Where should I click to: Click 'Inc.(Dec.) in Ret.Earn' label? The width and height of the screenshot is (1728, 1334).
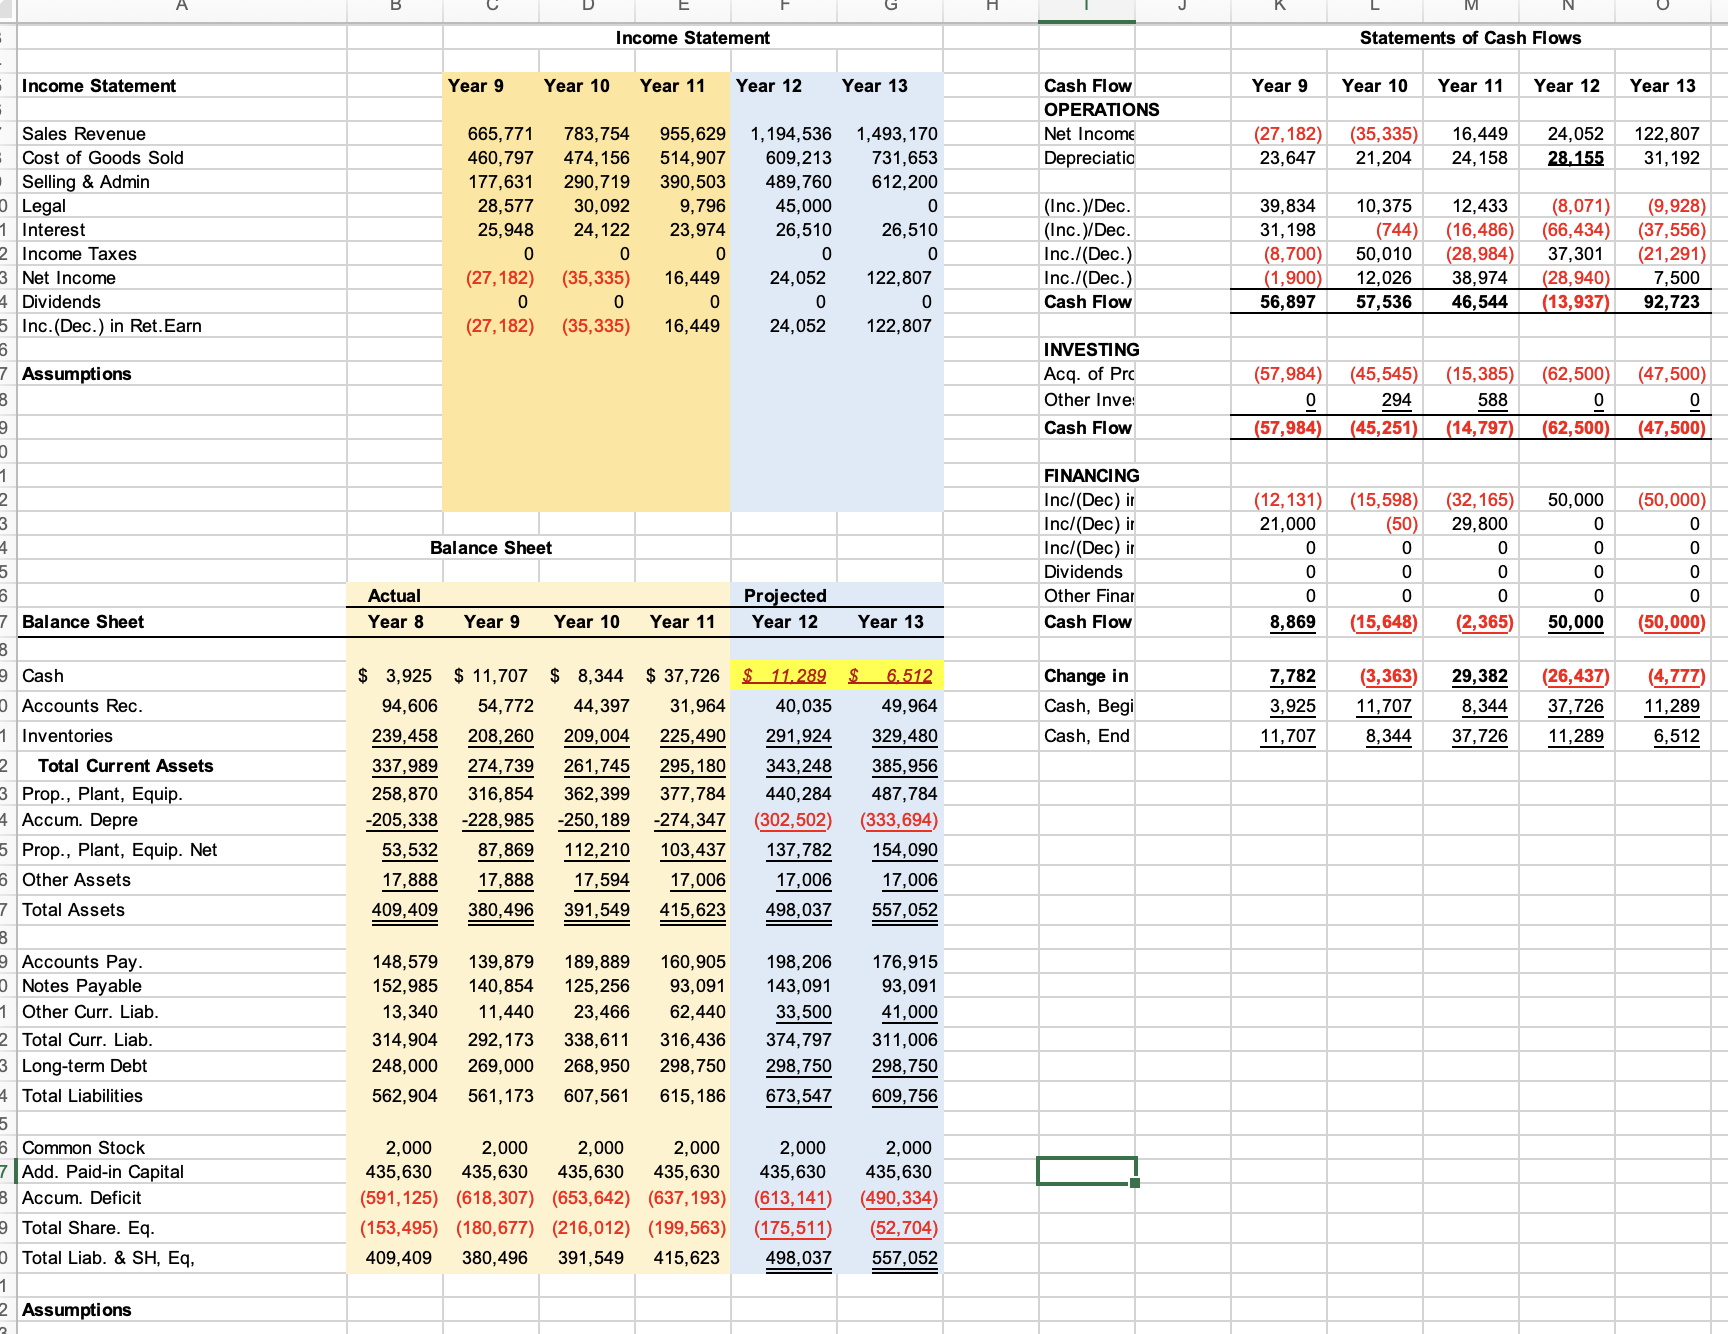(x=112, y=326)
